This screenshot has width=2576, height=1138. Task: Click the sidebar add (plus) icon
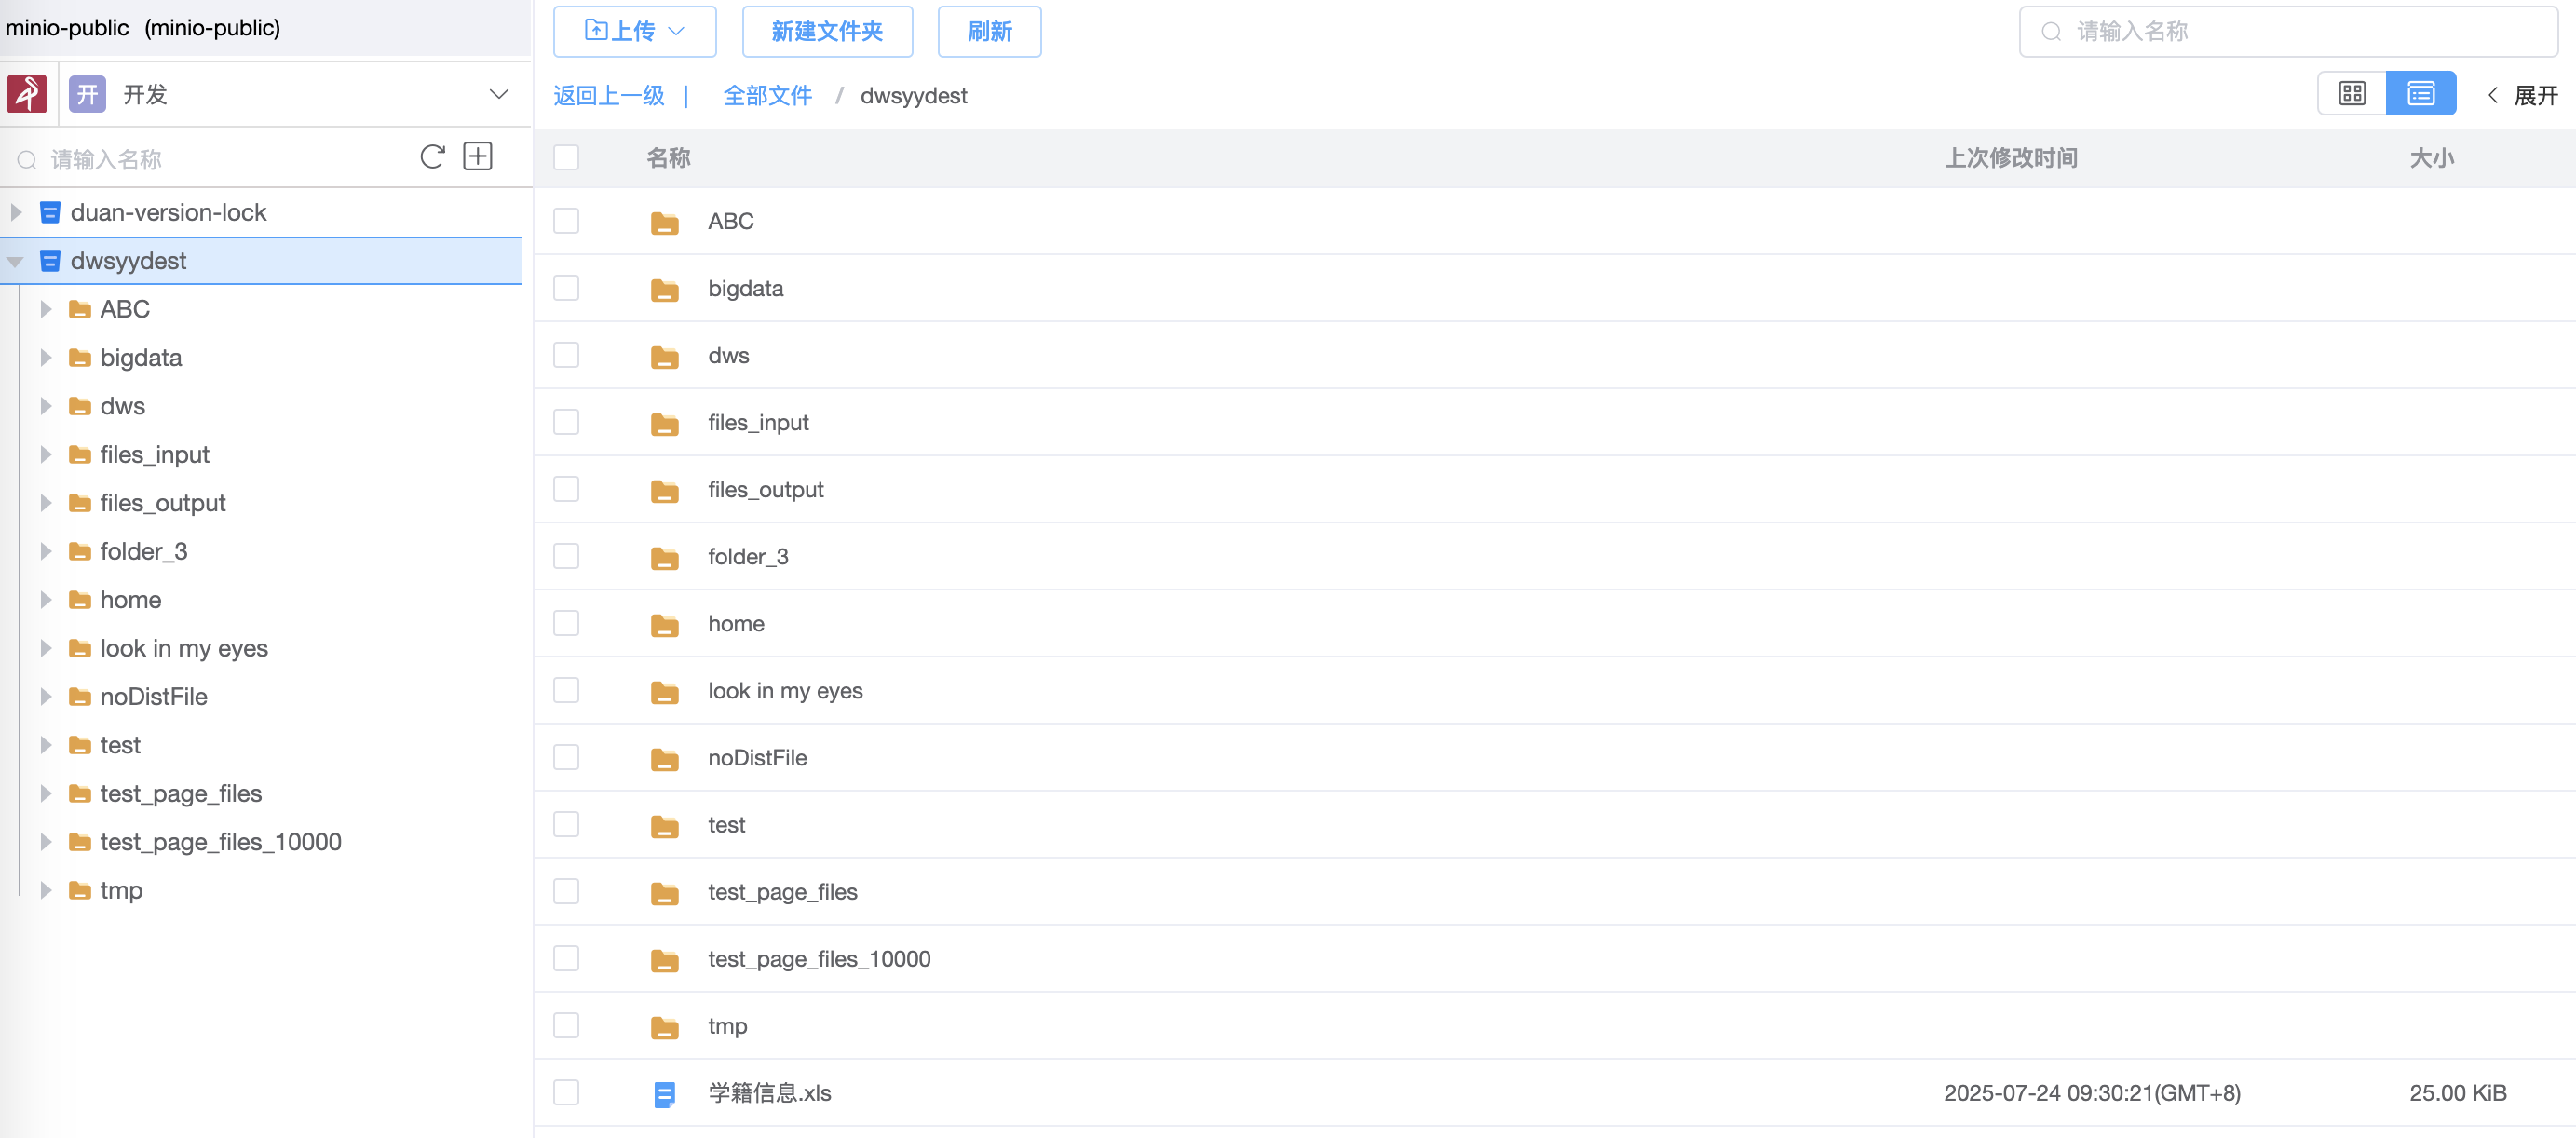(478, 157)
